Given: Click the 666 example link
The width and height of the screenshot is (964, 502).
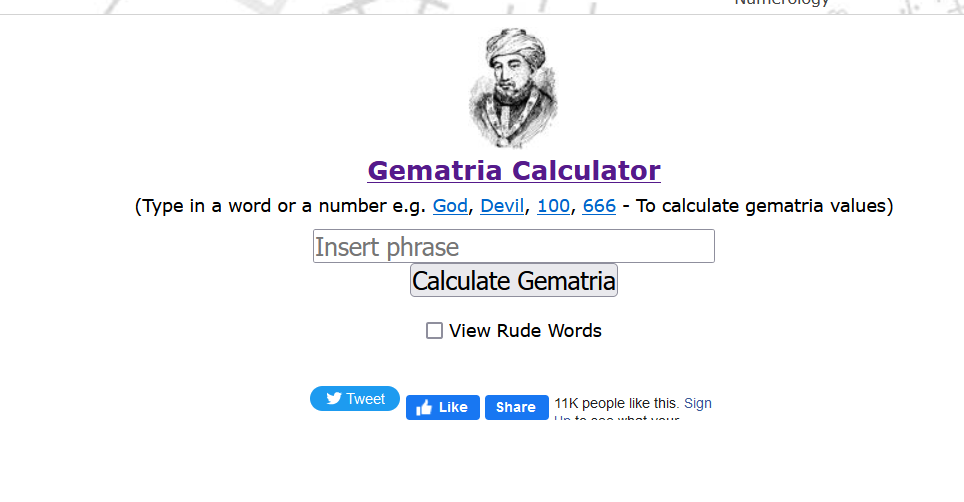Looking at the screenshot, I should (599, 207).
